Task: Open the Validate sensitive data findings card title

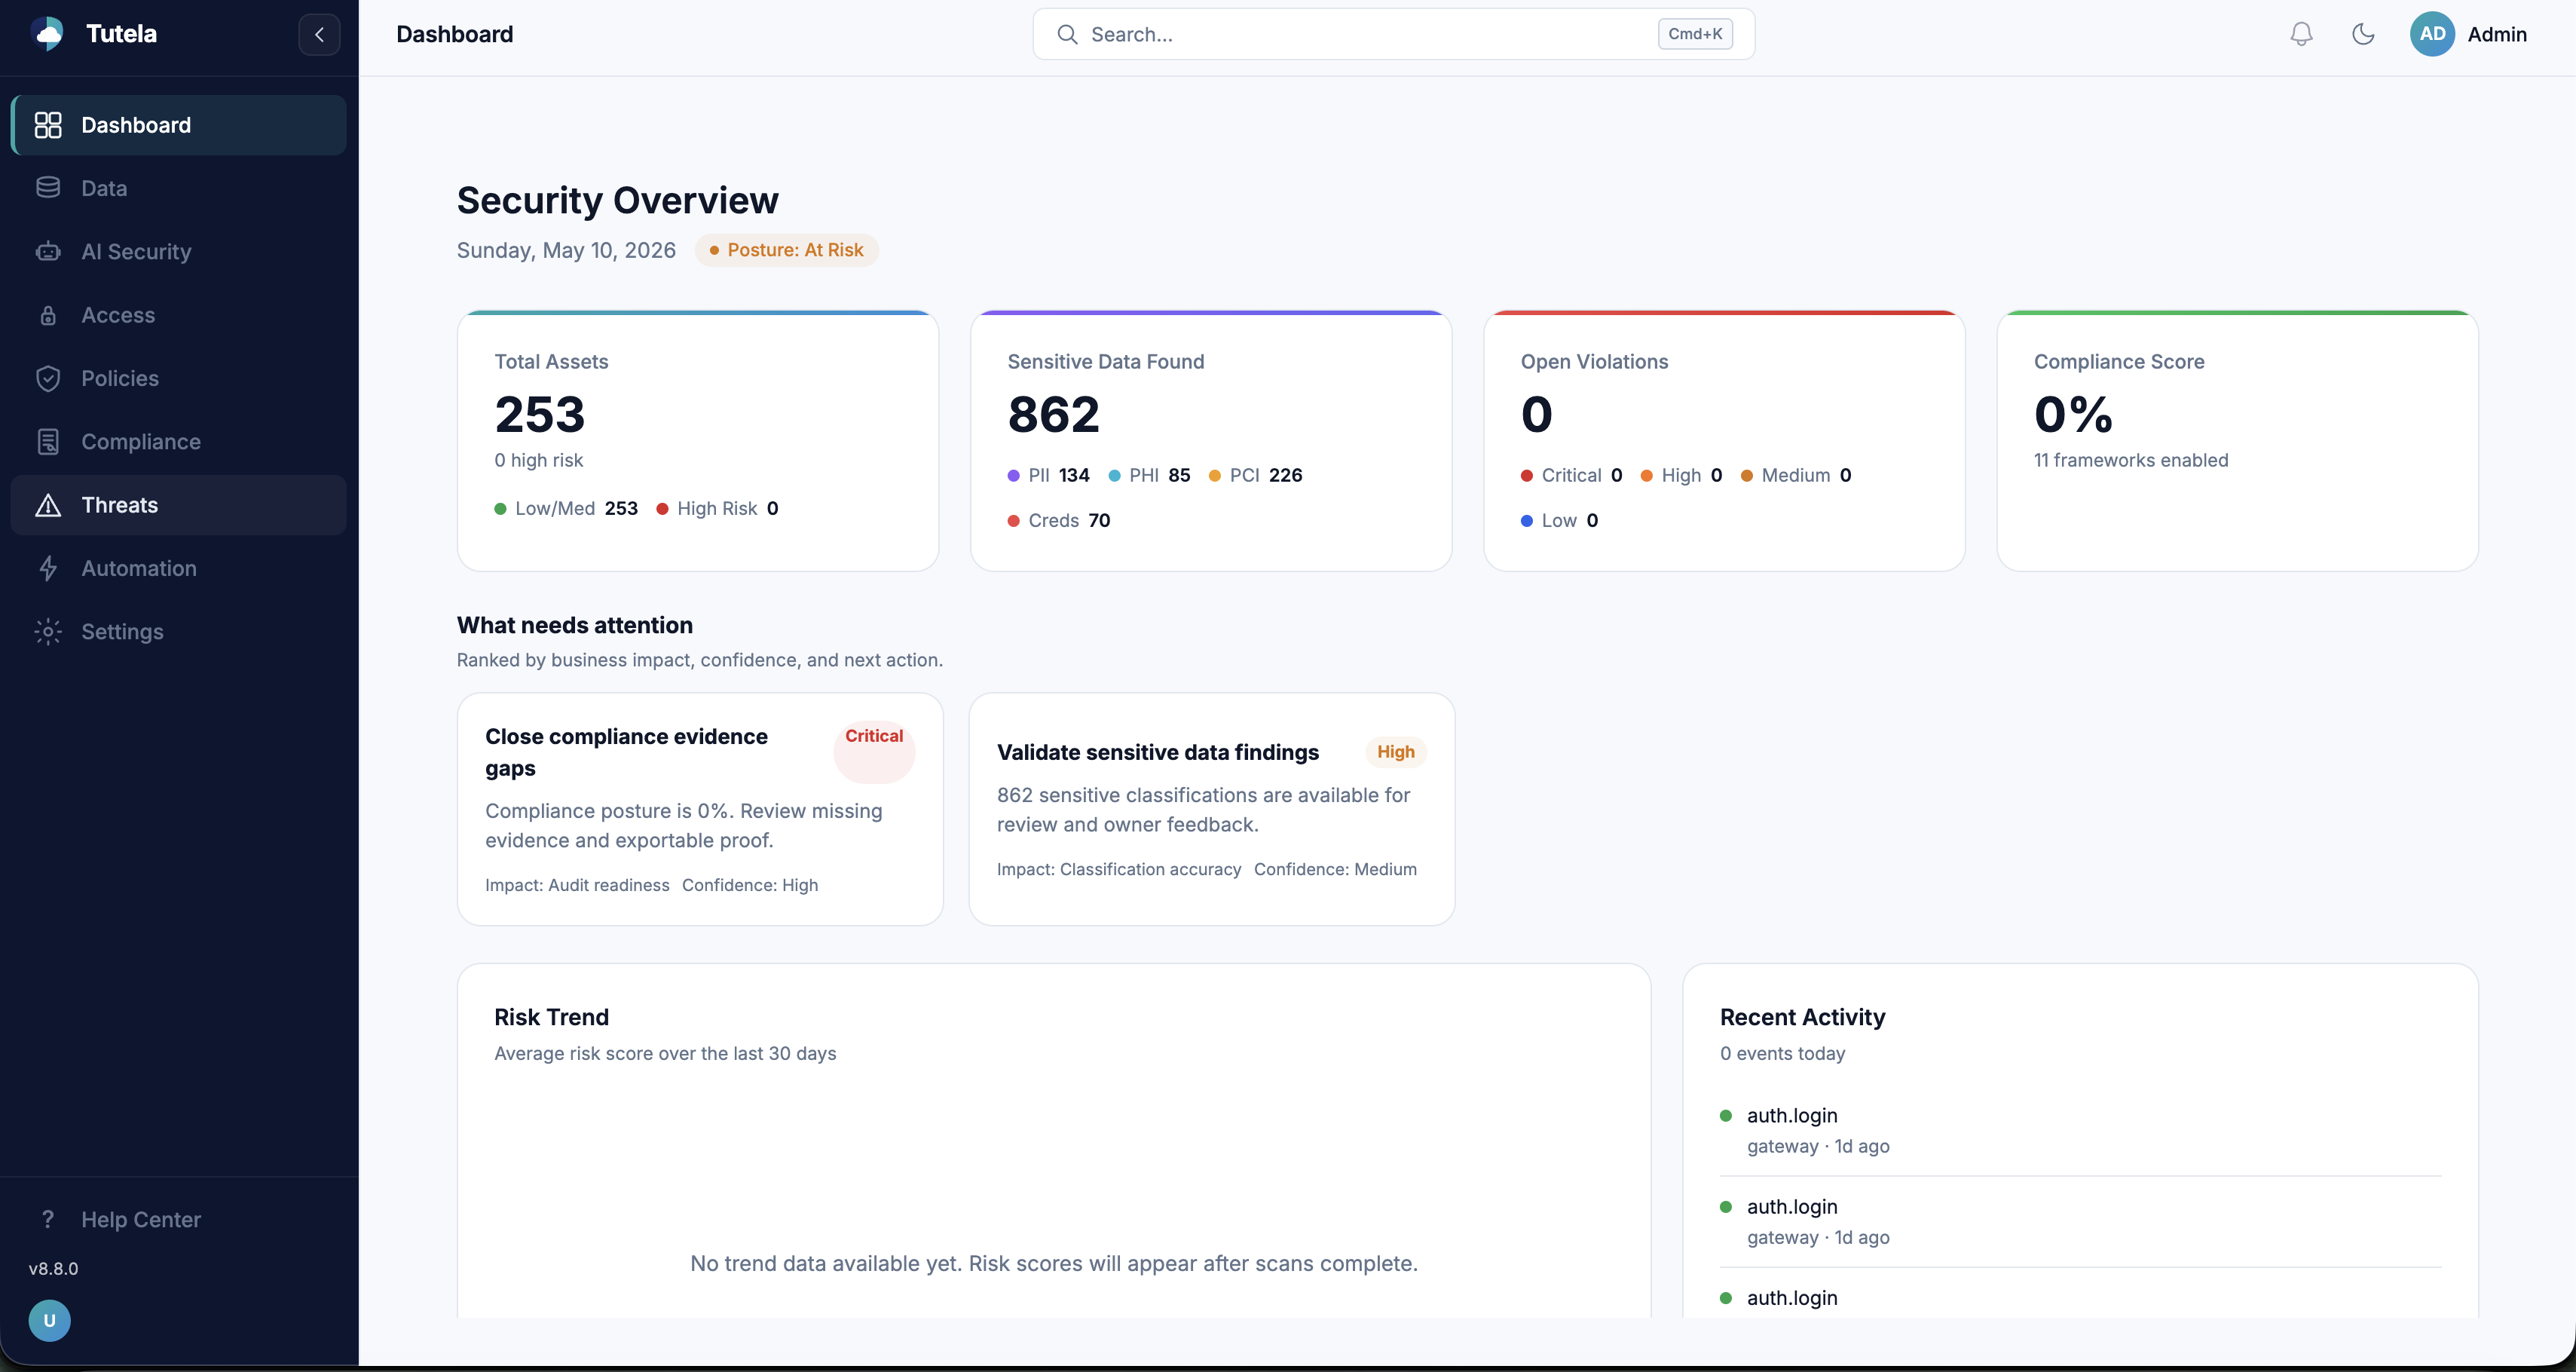Action: coord(1157,752)
